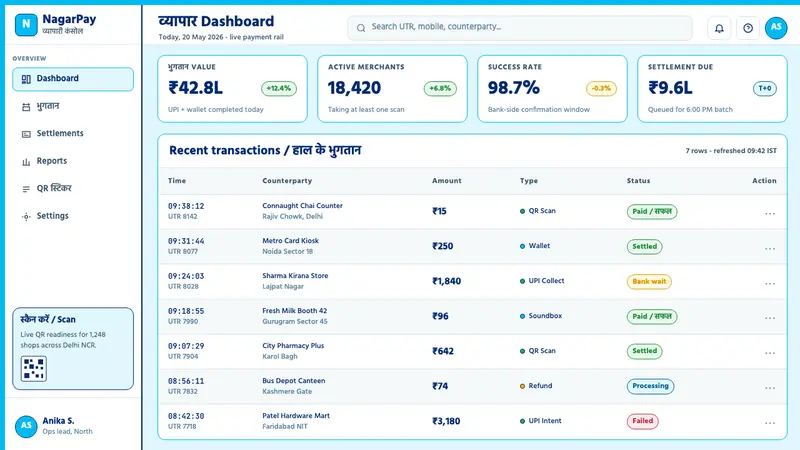
Task: Open action menu for Fresh Milk Booth 42
Action: click(x=769, y=318)
